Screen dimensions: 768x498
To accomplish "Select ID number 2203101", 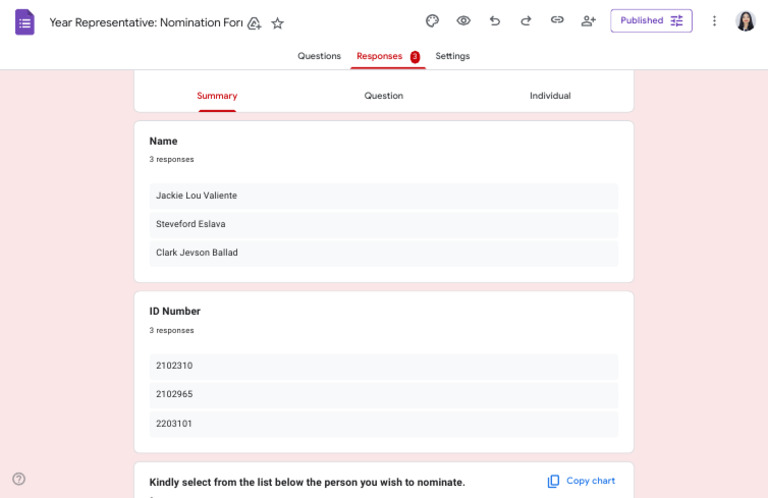I will [384, 424].
